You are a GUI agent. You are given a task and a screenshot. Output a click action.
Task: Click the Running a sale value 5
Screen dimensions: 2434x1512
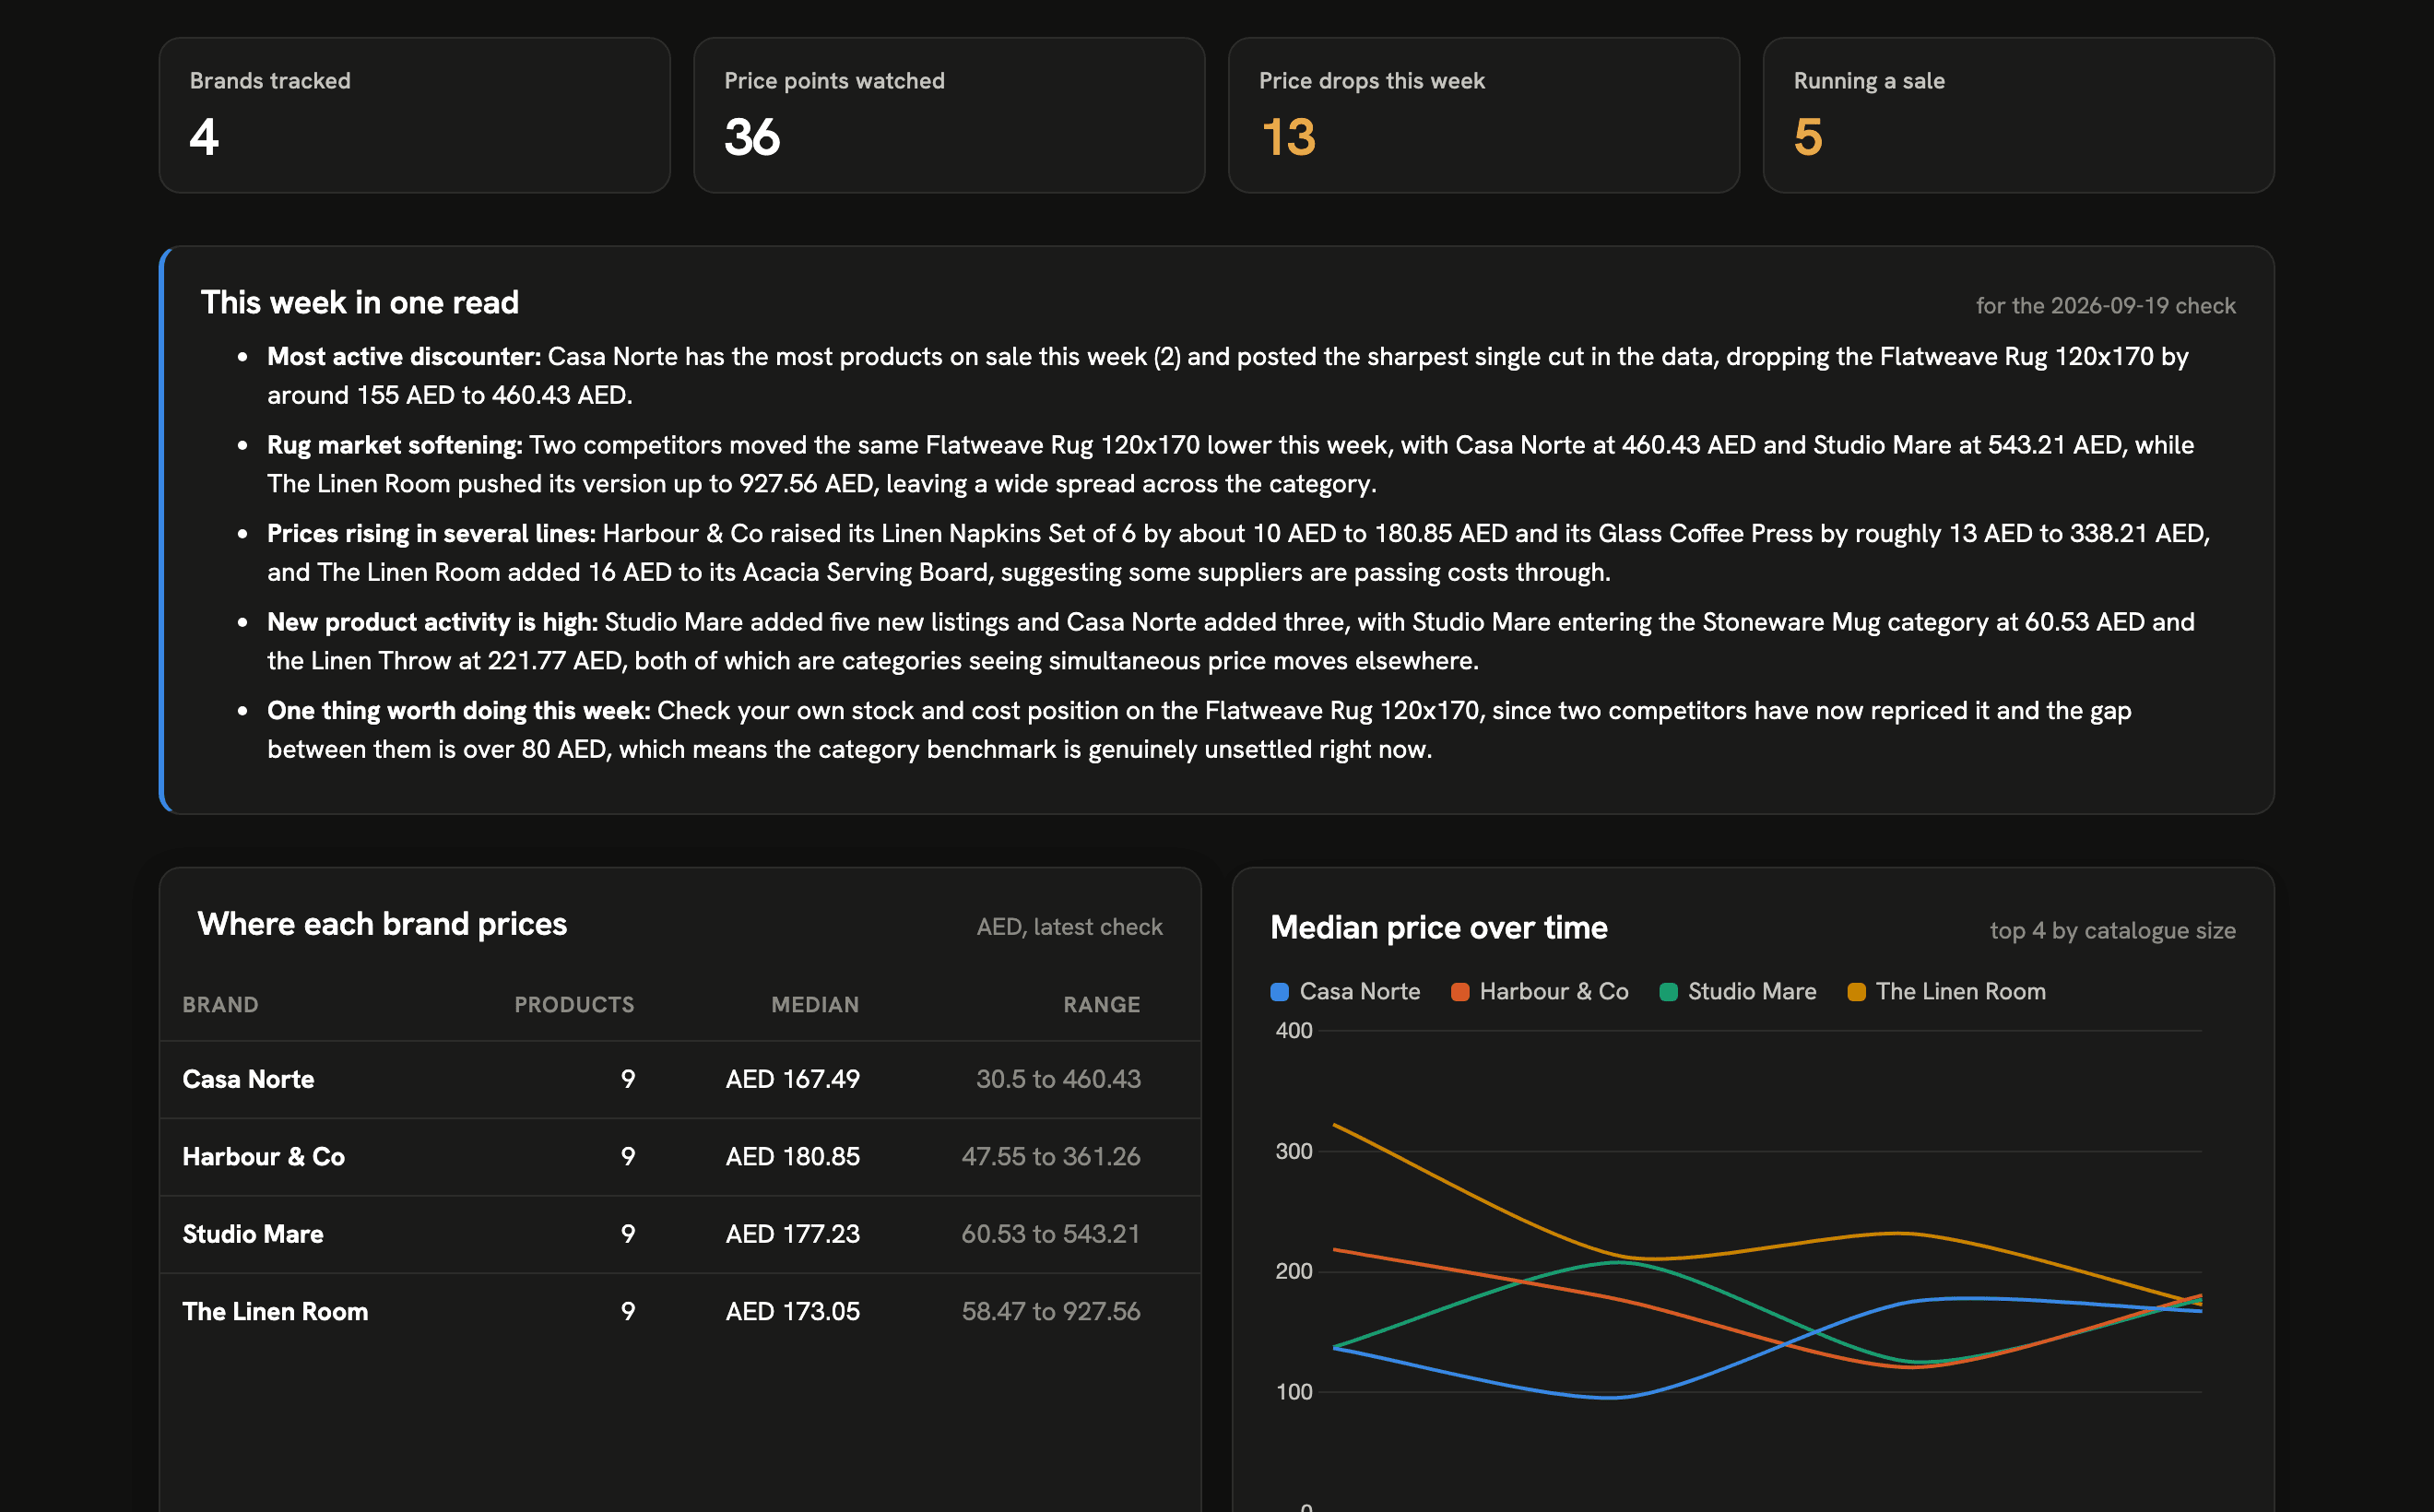tap(1808, 137)
